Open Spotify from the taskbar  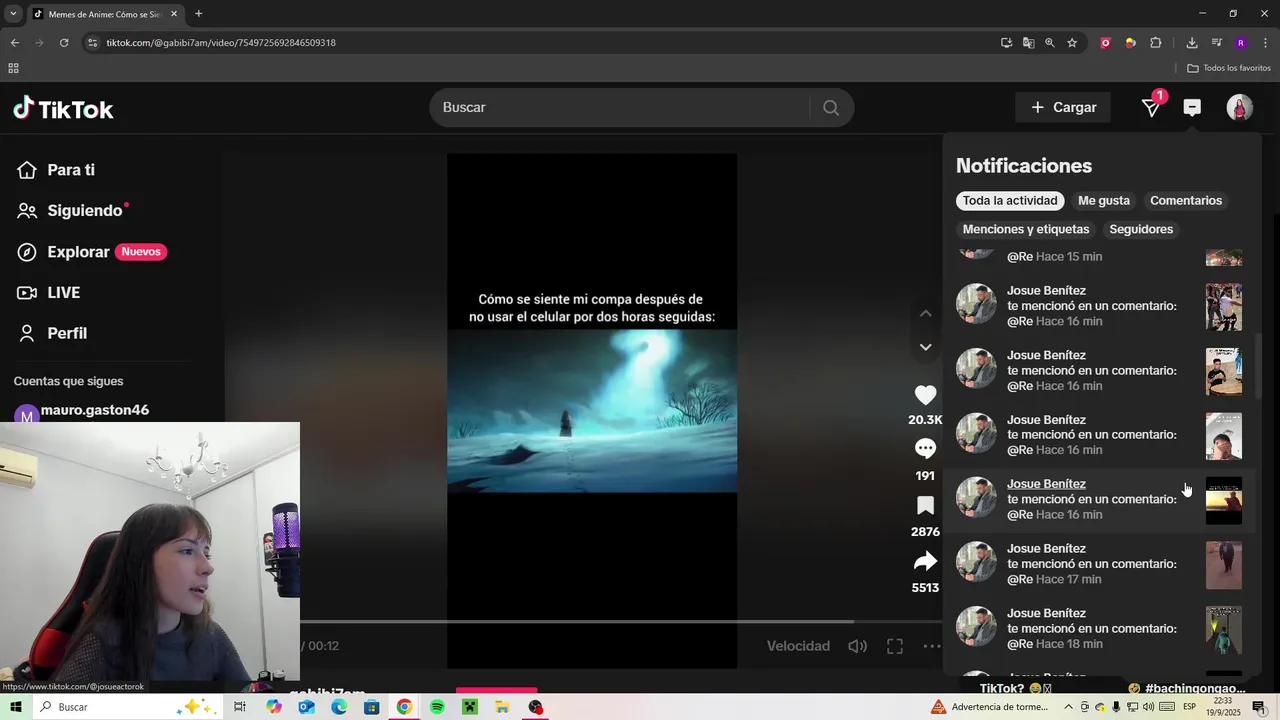click(x=437, y=707)
